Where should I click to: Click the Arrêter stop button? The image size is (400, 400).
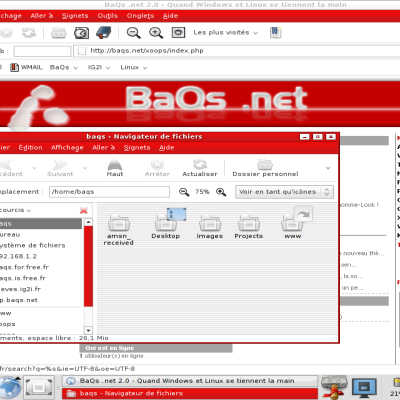157,168
